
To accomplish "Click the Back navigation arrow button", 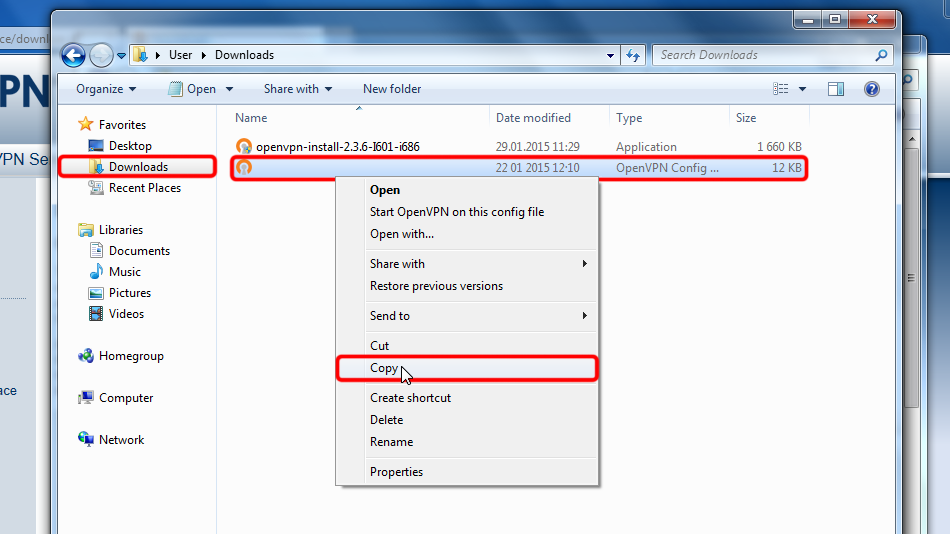I will click(x=74, y=55).
